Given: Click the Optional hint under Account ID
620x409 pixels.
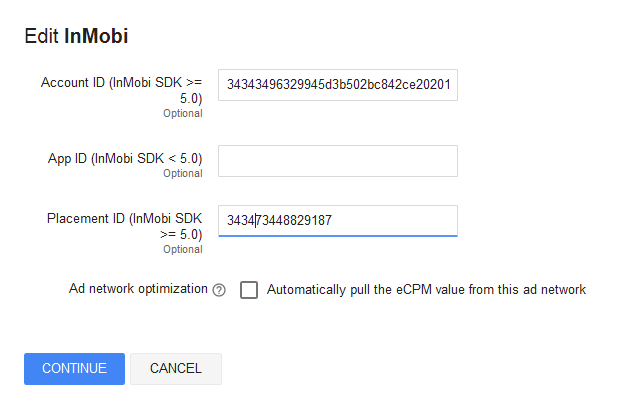Looking at the screenshot, I should tap(182, 113).
